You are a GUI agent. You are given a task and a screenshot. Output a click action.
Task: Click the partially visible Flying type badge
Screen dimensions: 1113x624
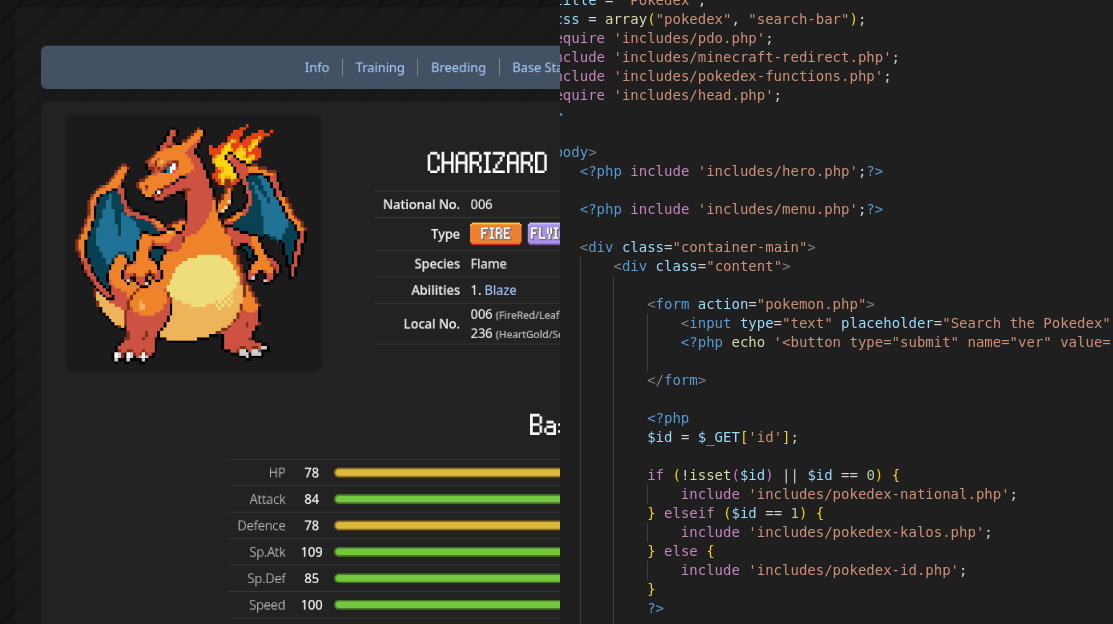(544, 234)
